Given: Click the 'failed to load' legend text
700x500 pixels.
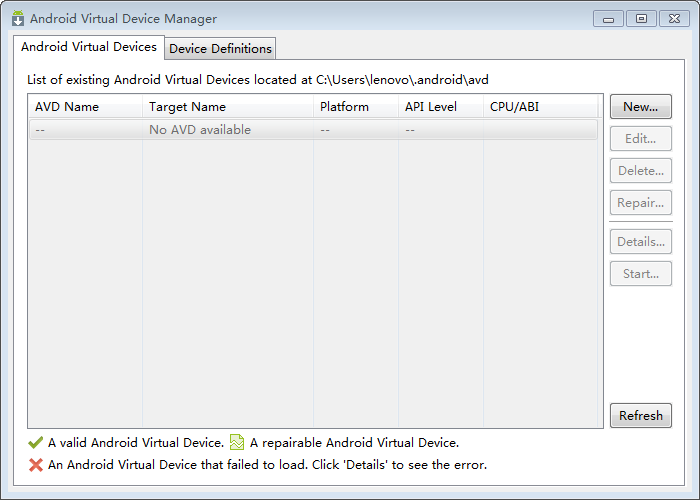Looking at the screenshot, I should [267, 465].
